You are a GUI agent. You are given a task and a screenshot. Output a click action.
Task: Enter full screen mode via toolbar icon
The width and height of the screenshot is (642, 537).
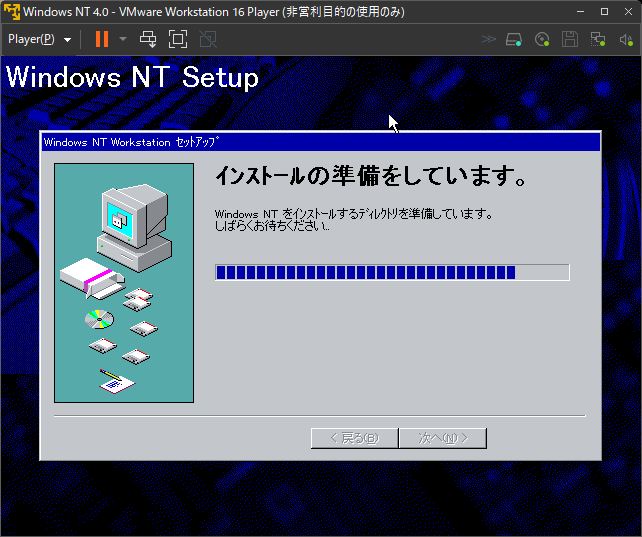tap(178, 39)
